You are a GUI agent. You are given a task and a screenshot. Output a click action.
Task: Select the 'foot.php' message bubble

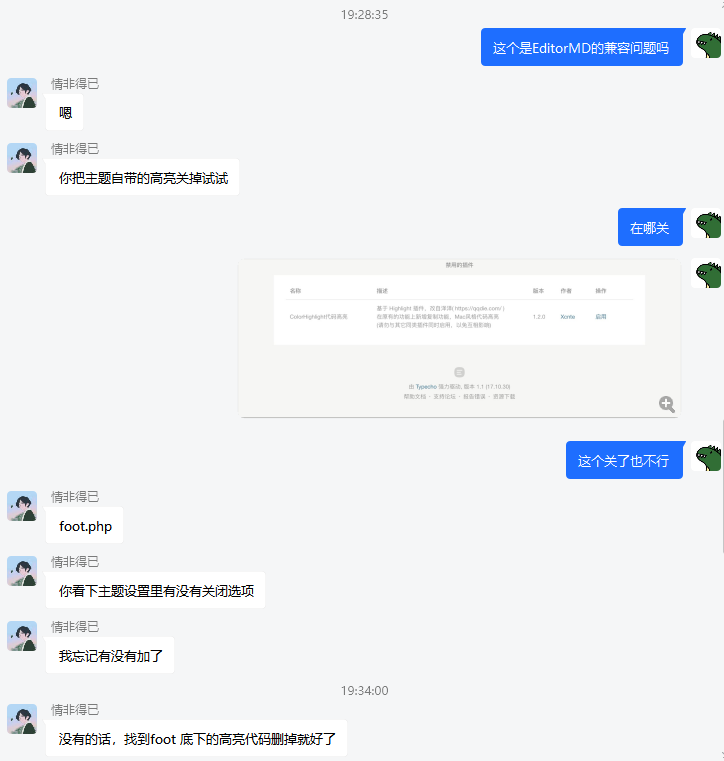click(x=84, y=525)
